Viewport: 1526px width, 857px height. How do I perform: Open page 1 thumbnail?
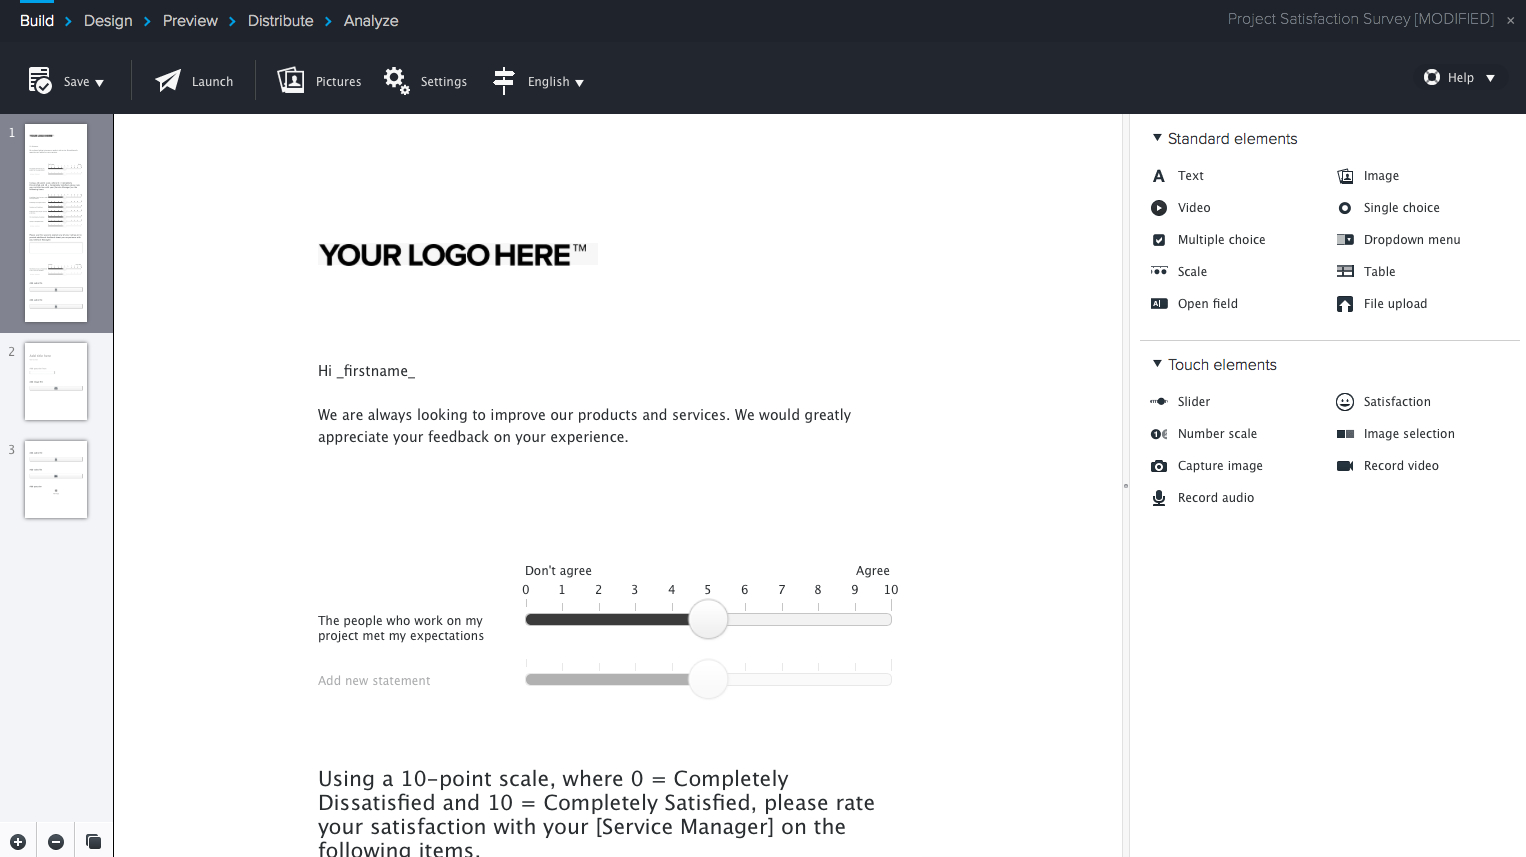tap(56, 223)
